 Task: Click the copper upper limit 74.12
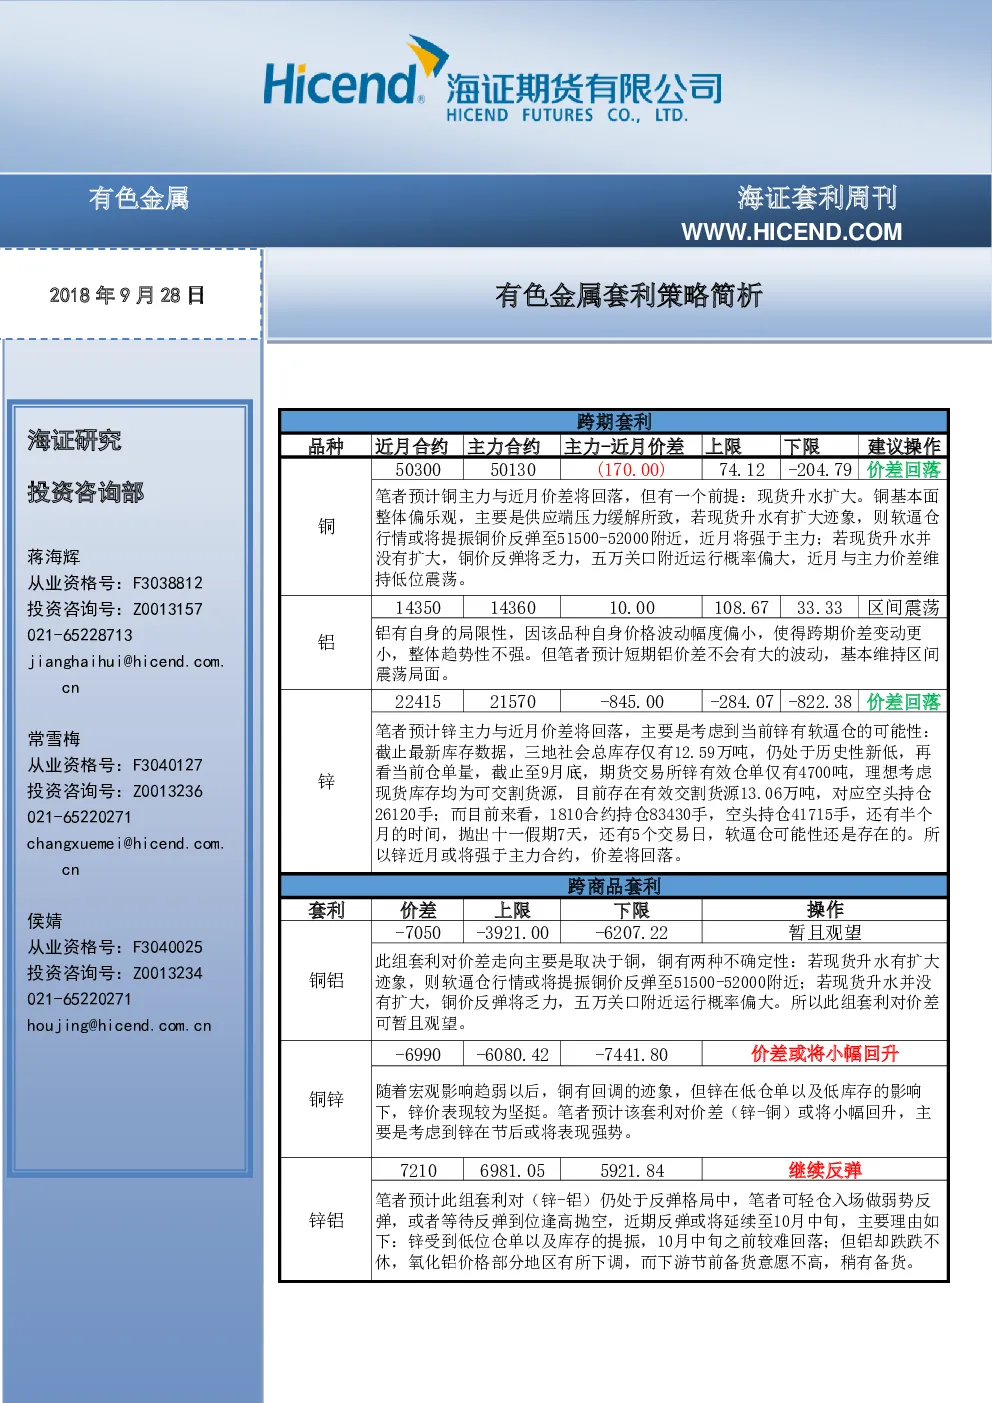(x=742, y=470)
